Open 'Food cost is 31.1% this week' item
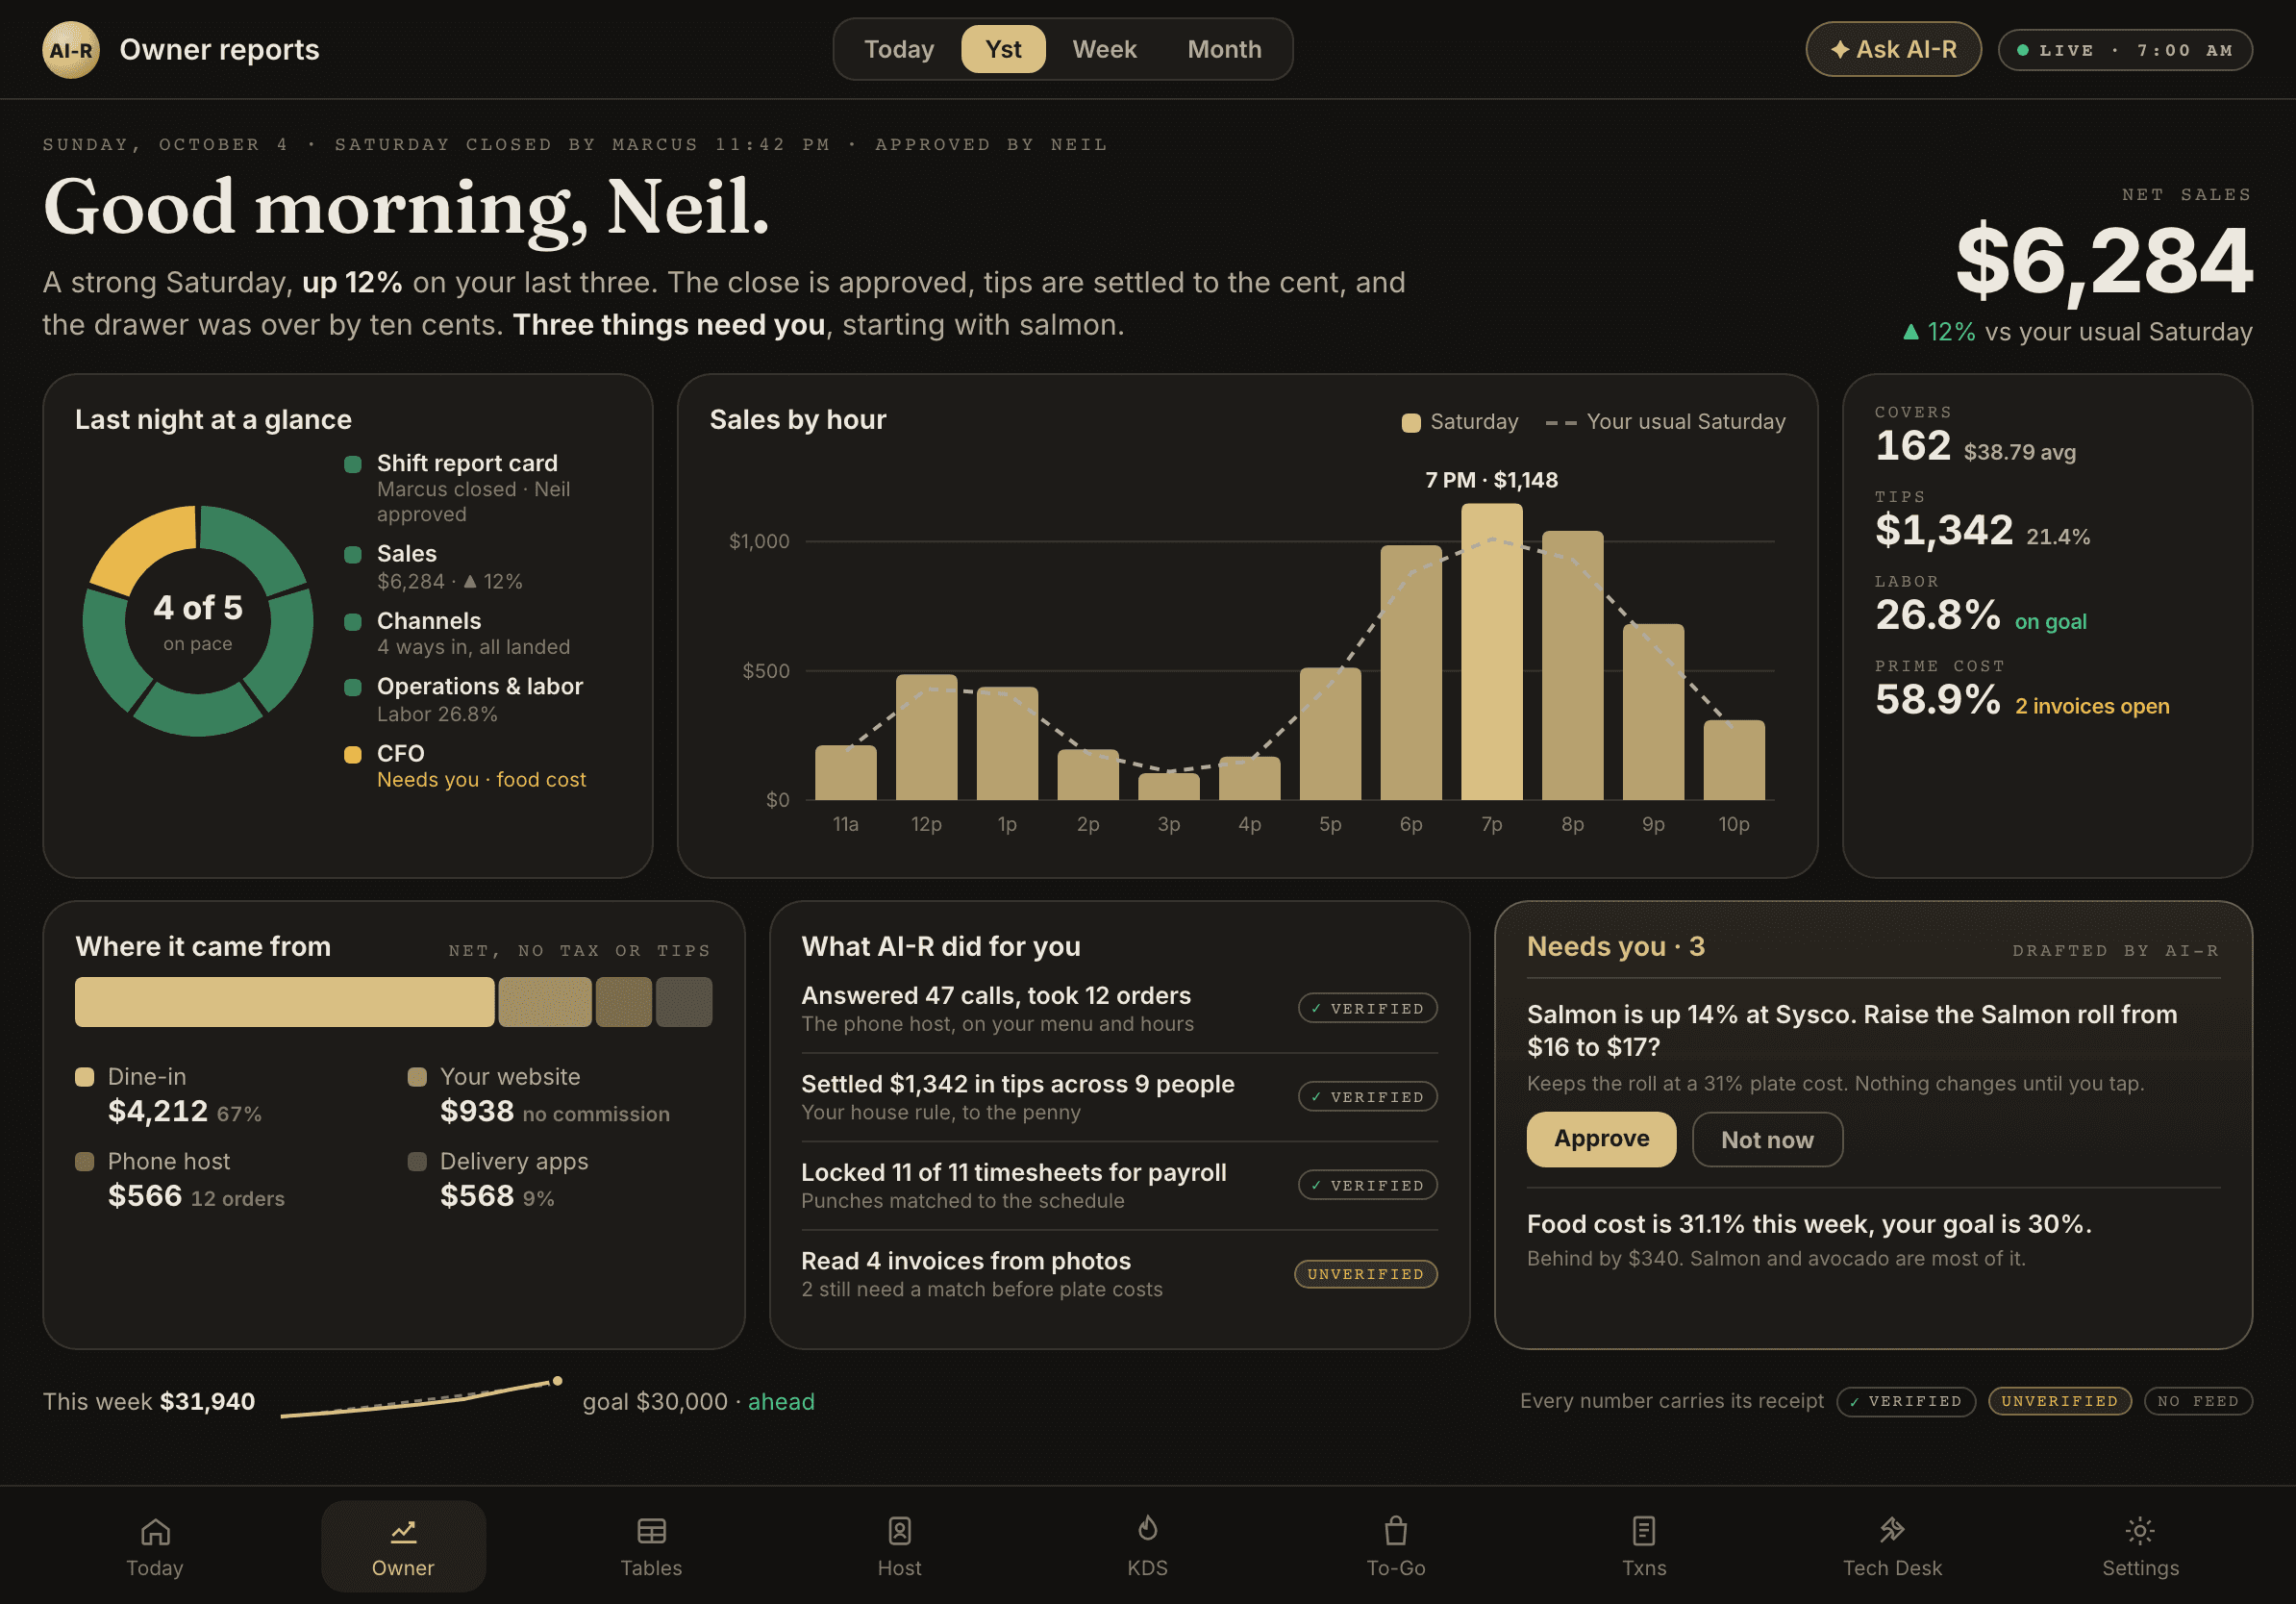2296x1604 pixels. tap(1873, 1240)
